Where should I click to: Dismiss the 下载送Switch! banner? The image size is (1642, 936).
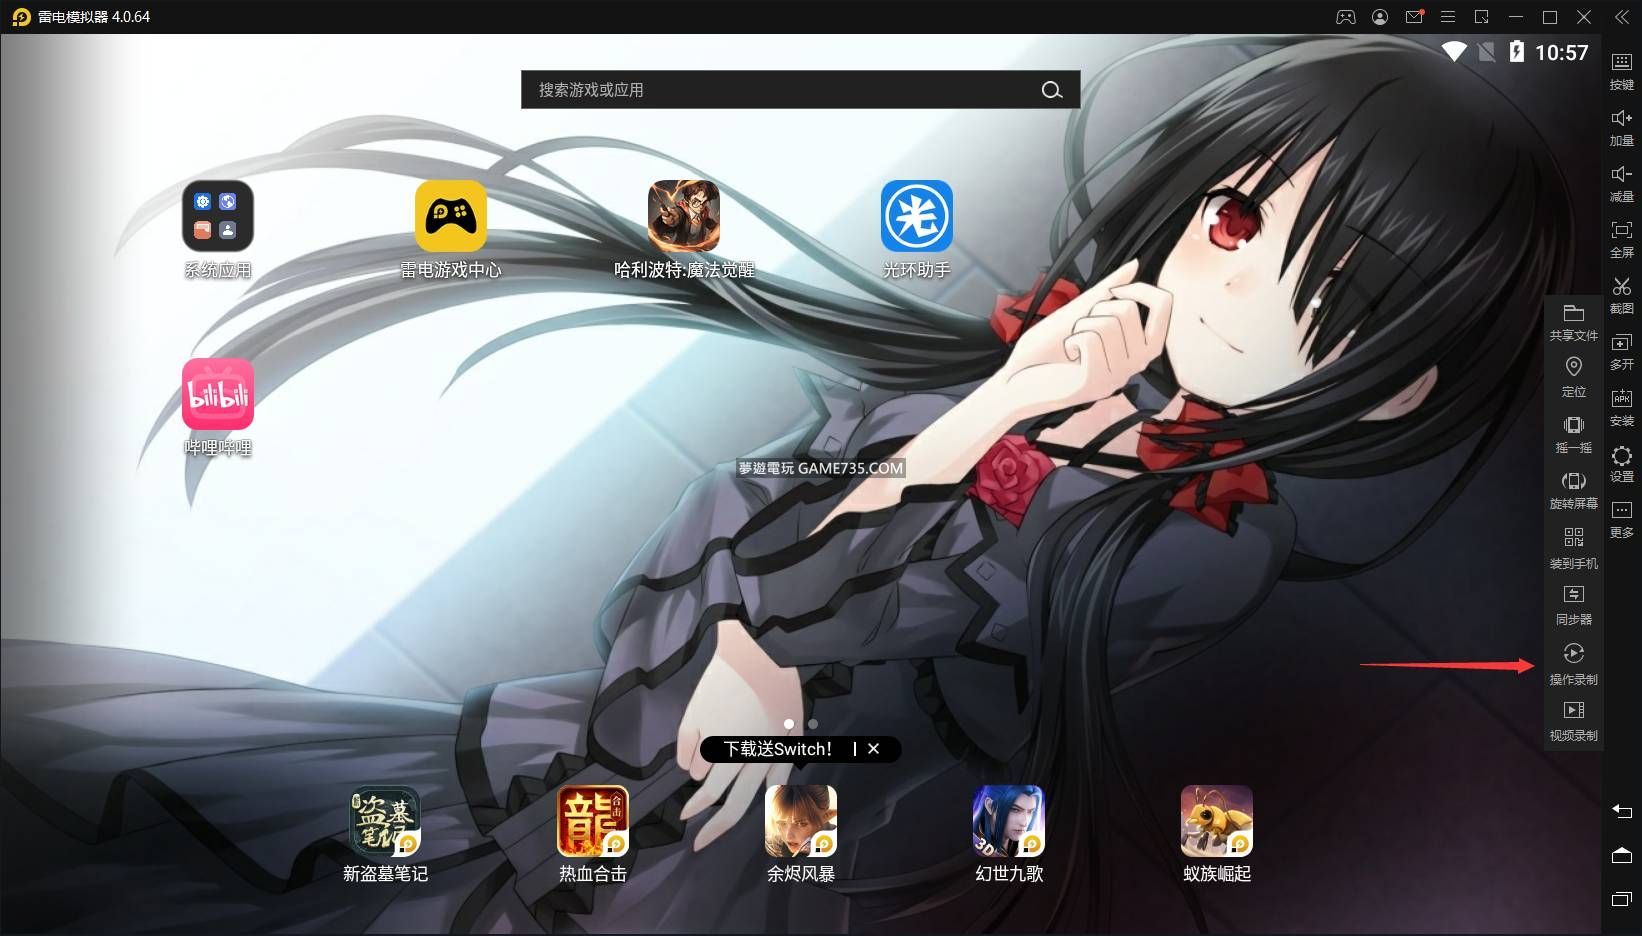coord(873,749)
